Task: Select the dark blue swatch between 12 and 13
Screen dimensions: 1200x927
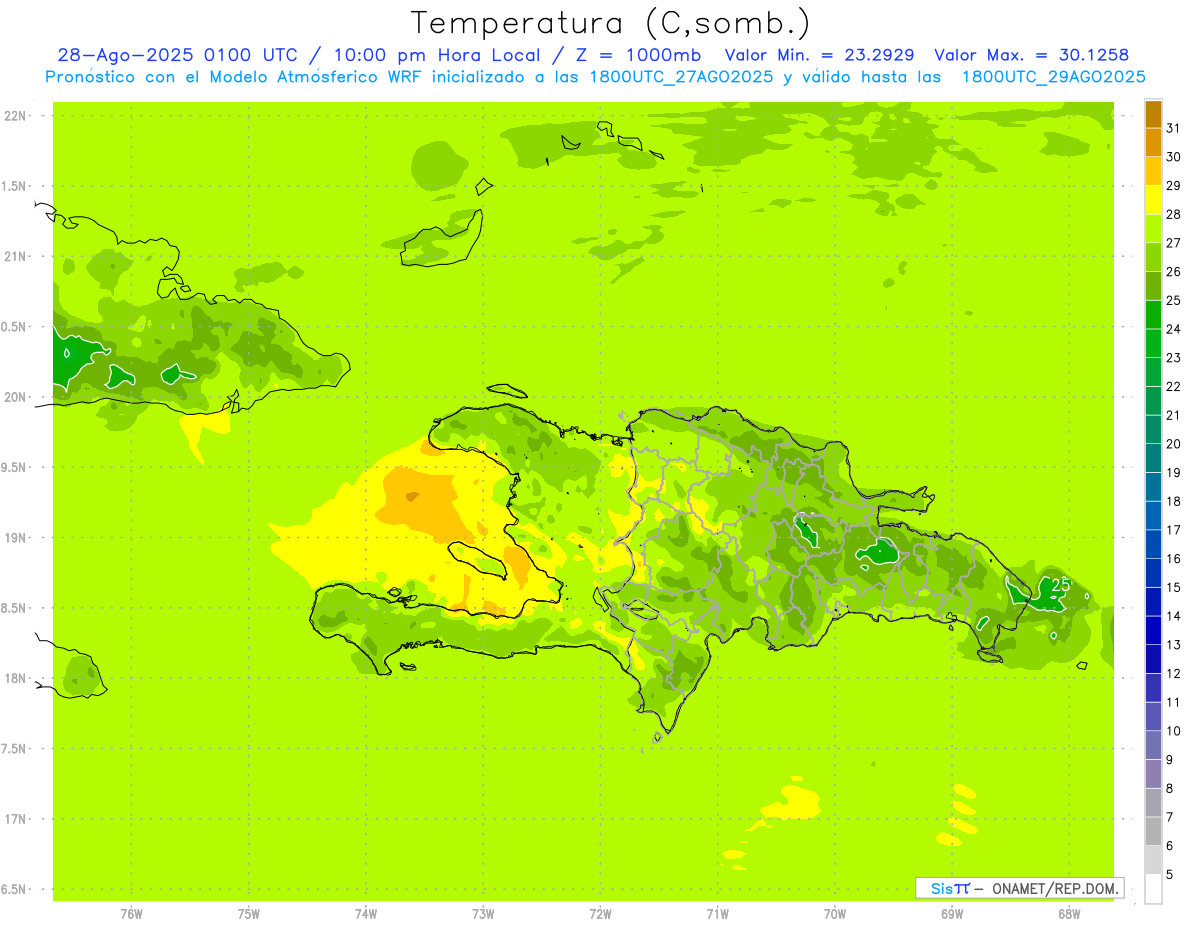Action: coord(1153,659)
